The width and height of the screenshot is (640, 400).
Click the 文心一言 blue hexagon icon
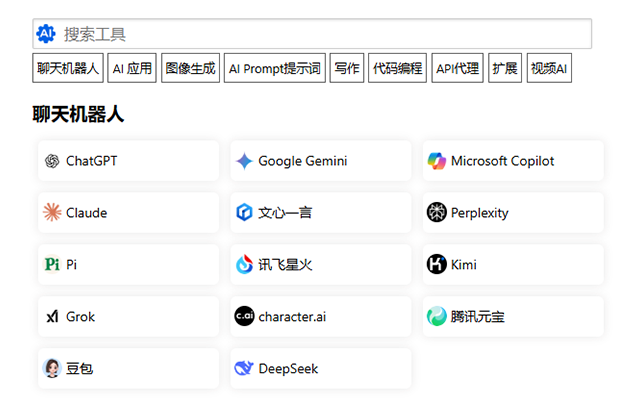[x=244, y=213]
